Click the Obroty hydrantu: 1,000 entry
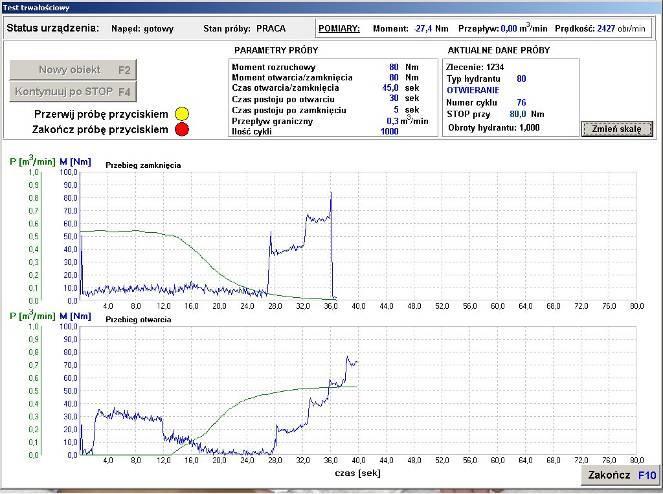663x494 pixels. pos(494,128)
